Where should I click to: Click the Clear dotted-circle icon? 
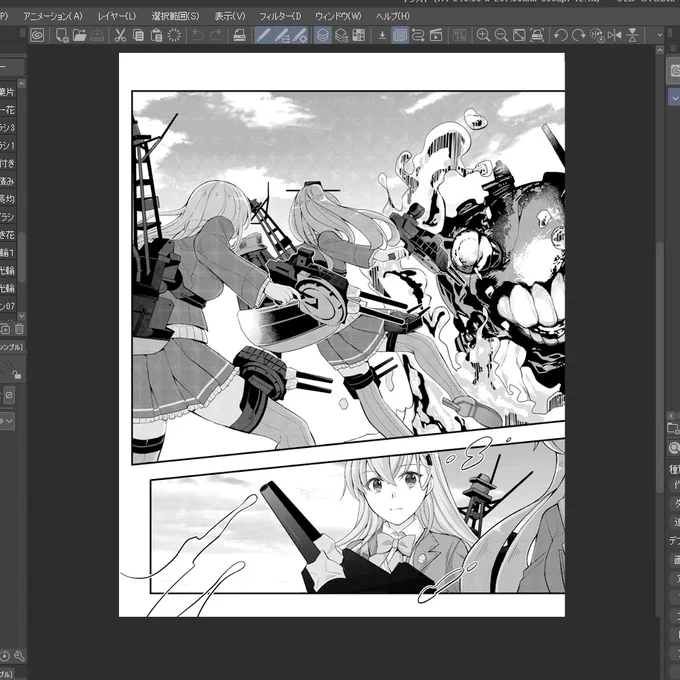pos(174,35)
